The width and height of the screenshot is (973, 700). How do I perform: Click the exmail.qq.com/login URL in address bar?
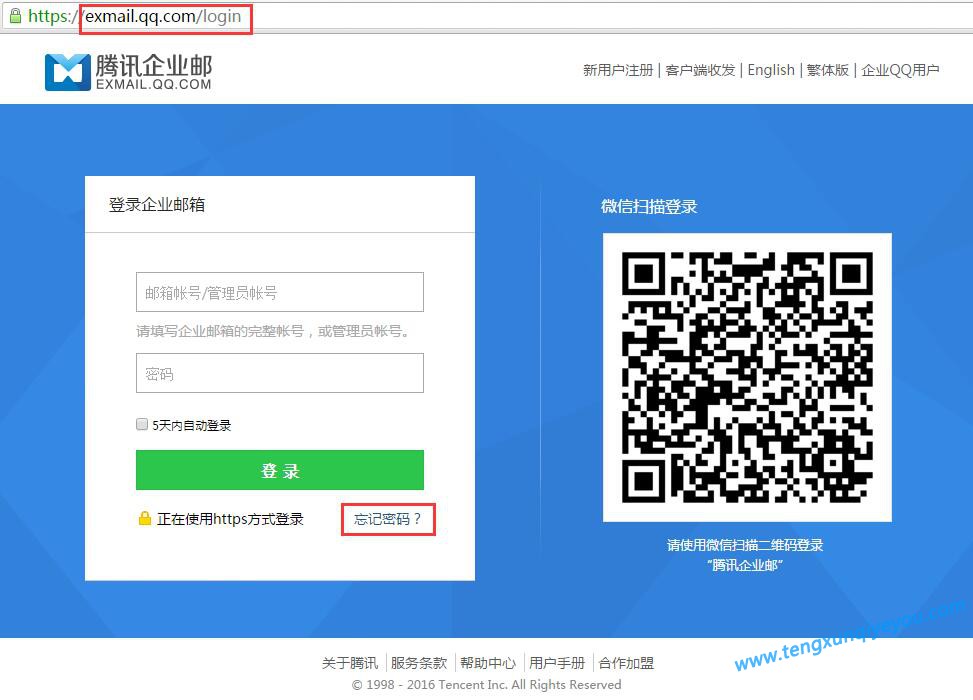coord(163,17)
